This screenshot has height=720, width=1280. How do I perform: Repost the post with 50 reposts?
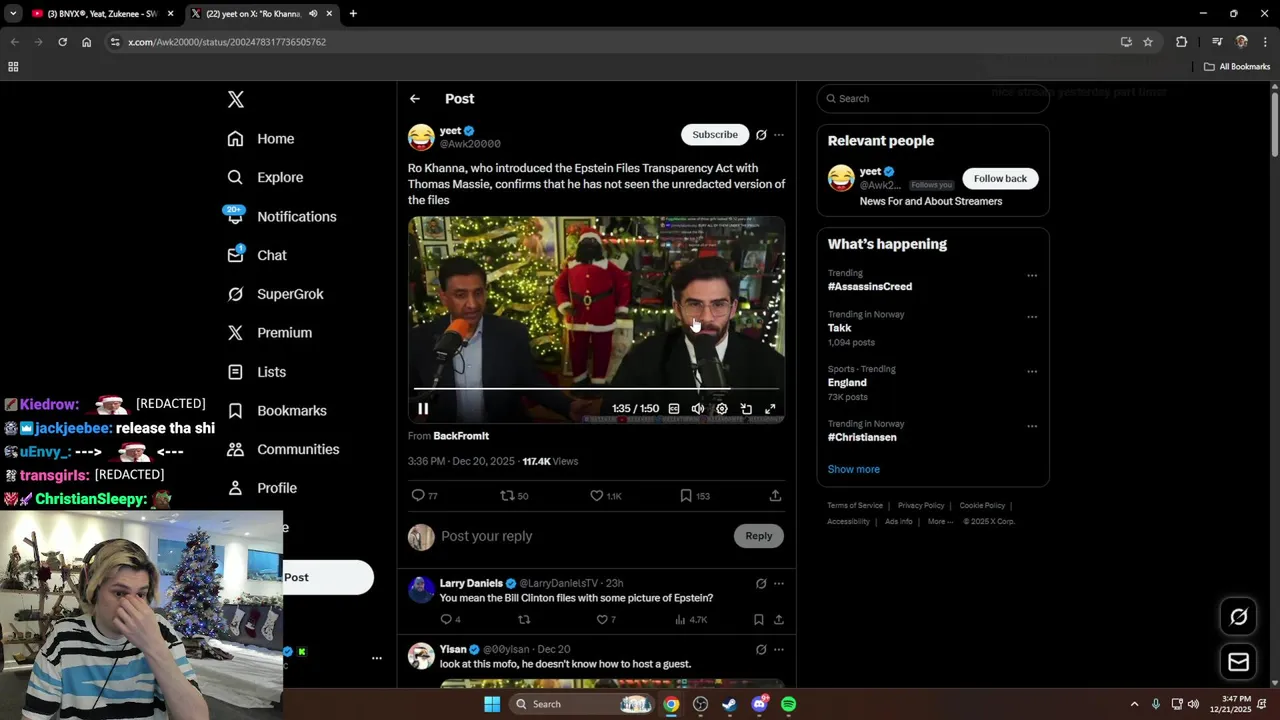point(514,496)
